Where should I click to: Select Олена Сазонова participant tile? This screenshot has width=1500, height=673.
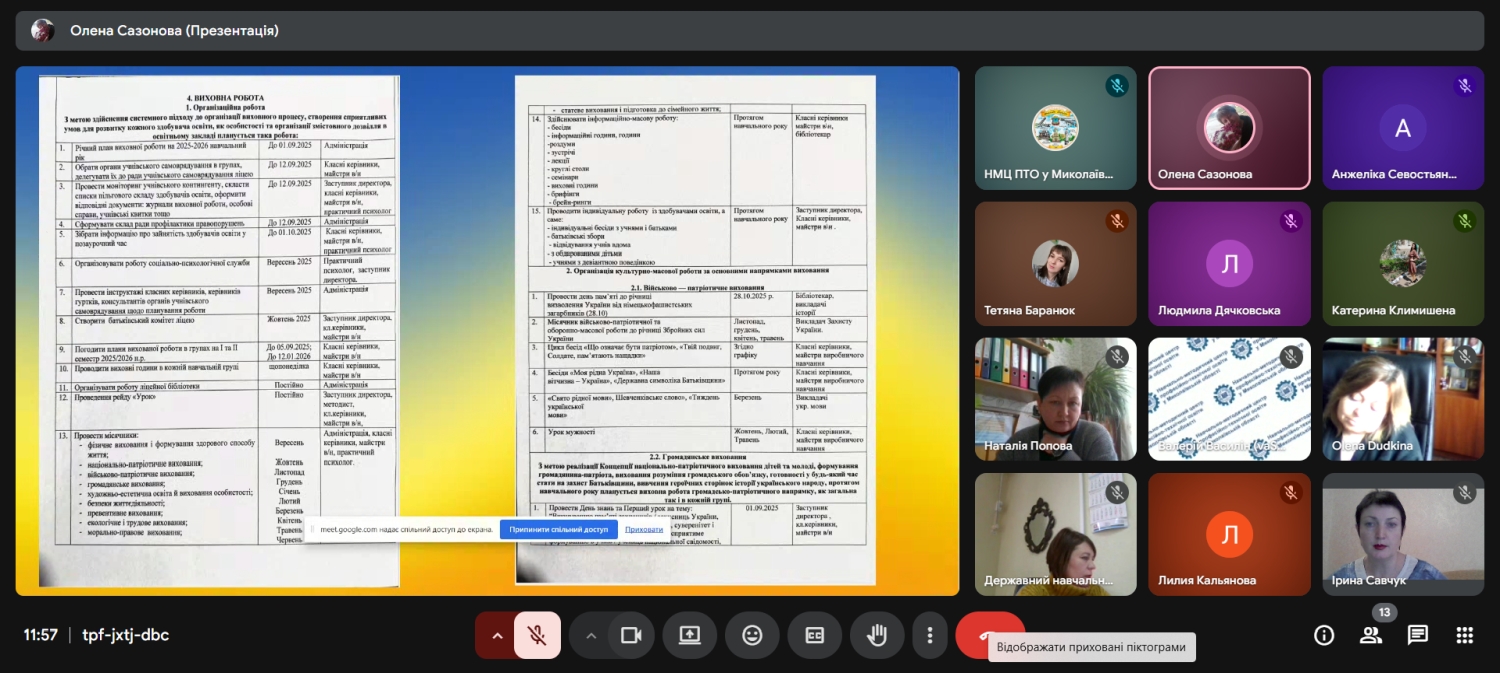[1229, 128]
